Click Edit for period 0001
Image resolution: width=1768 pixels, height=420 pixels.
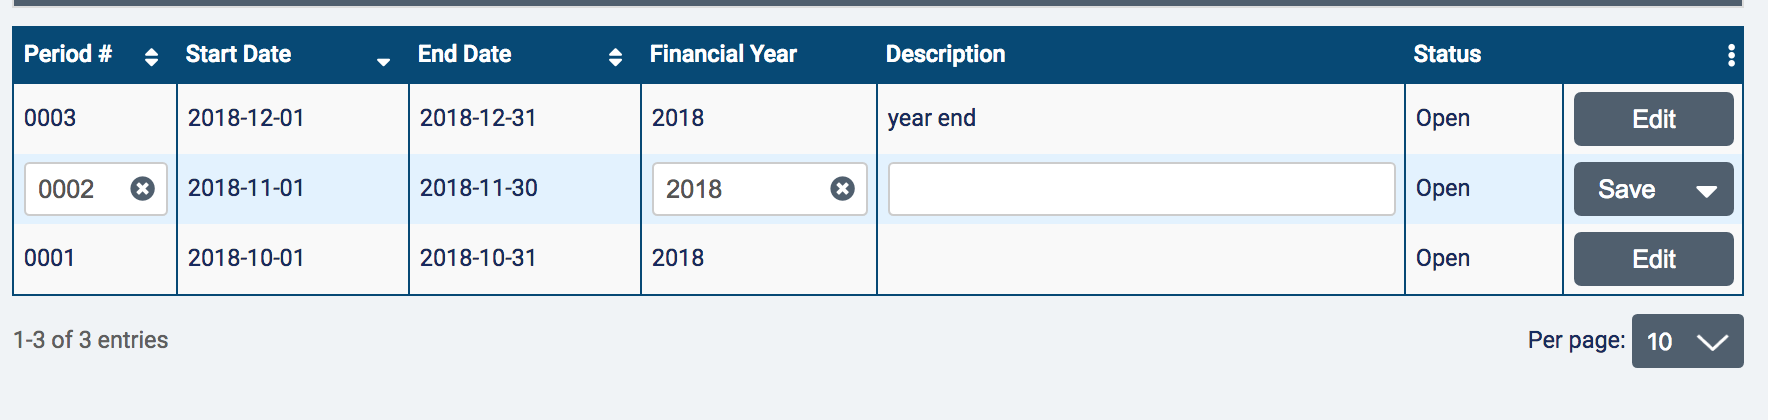[1653, 259]
